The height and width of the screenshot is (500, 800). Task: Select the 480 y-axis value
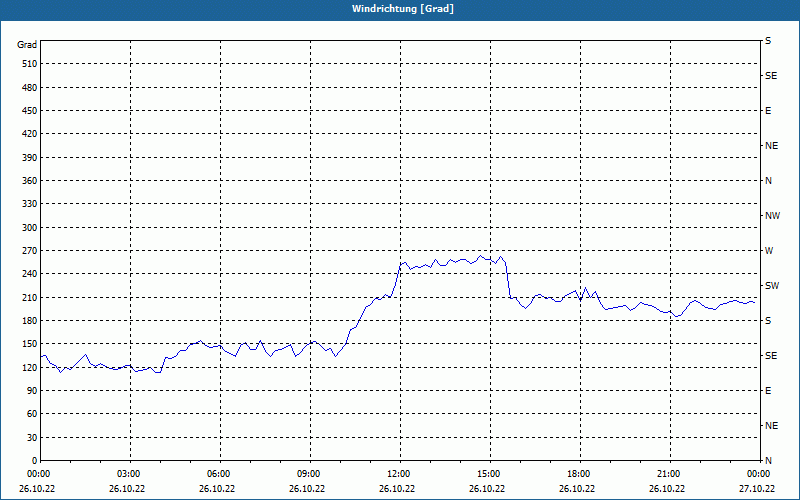click(30, 88)
